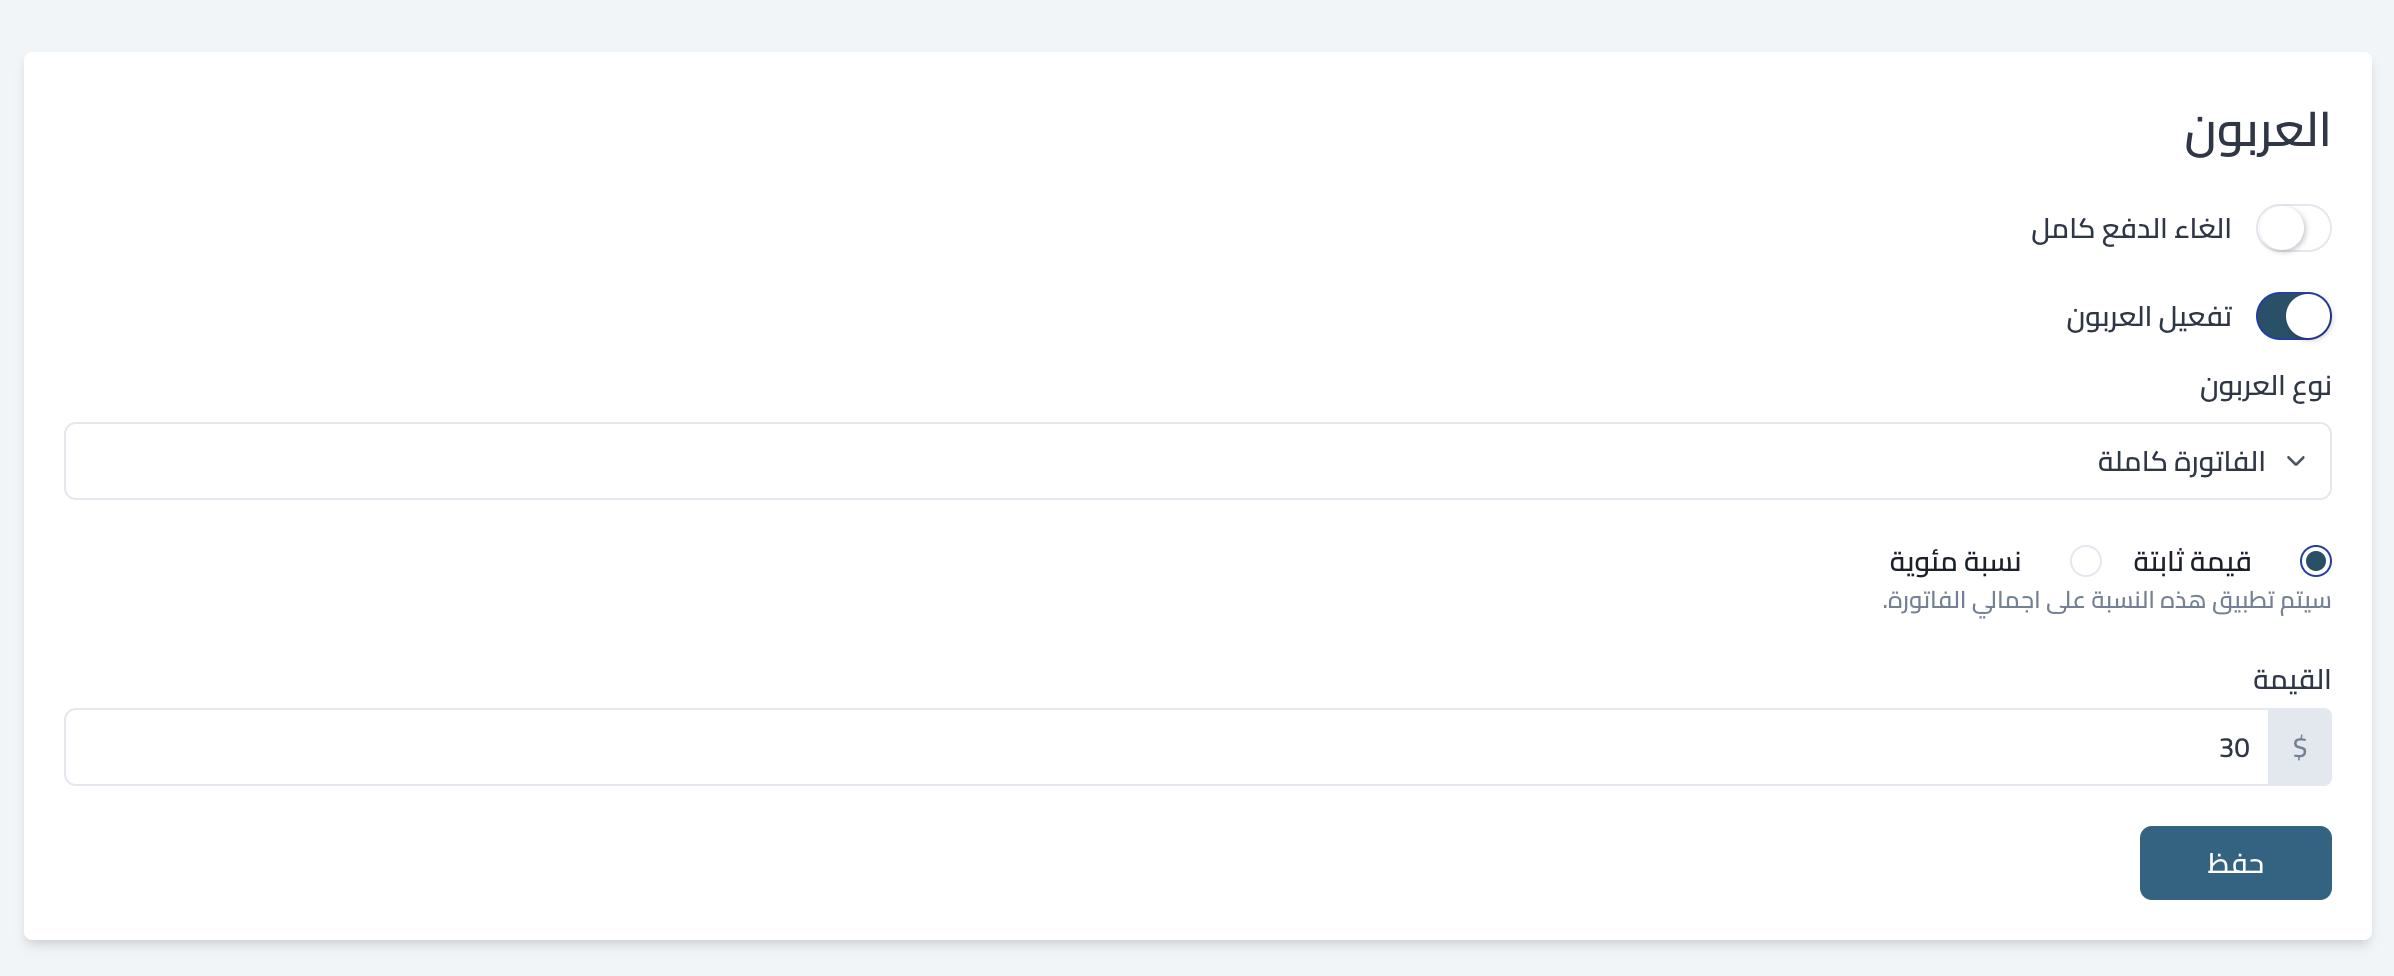
Task: Click the حفظ save button
Action: tap(2235, 863)
